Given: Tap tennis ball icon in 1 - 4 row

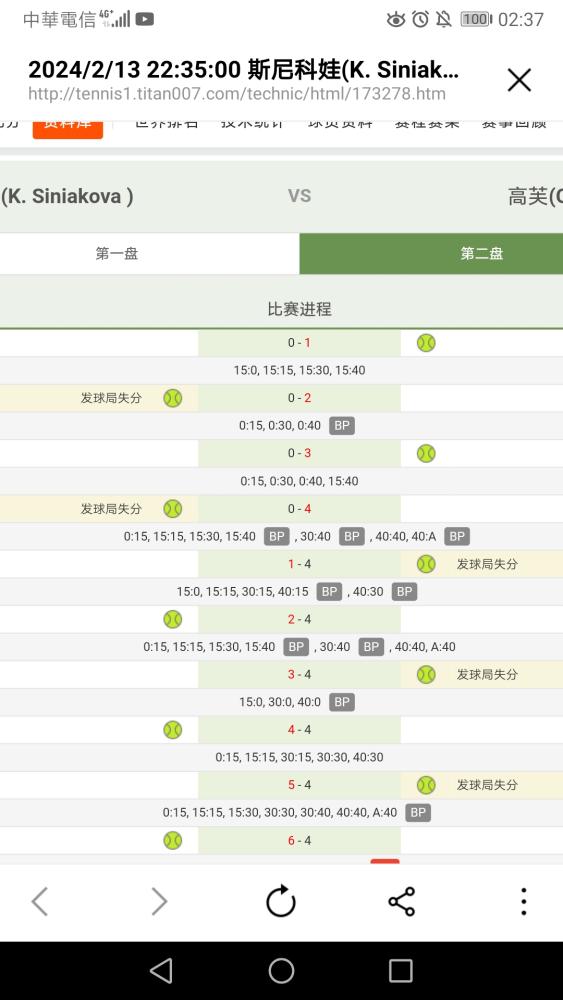Looking at the screenshot, I should pyautogui.click(x=426, y=564).
